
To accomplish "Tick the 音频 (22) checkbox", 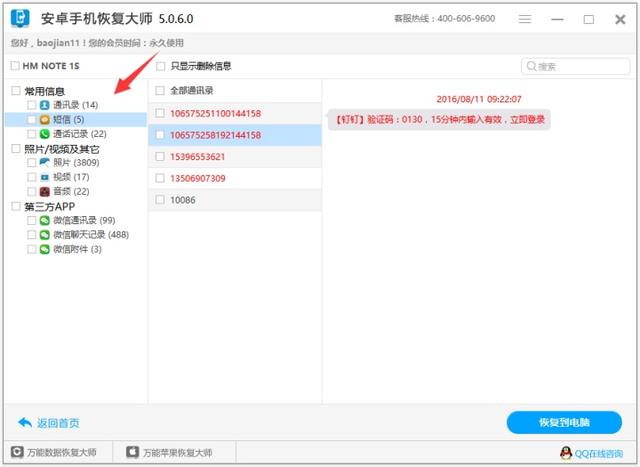I will [x=31, y=191].
